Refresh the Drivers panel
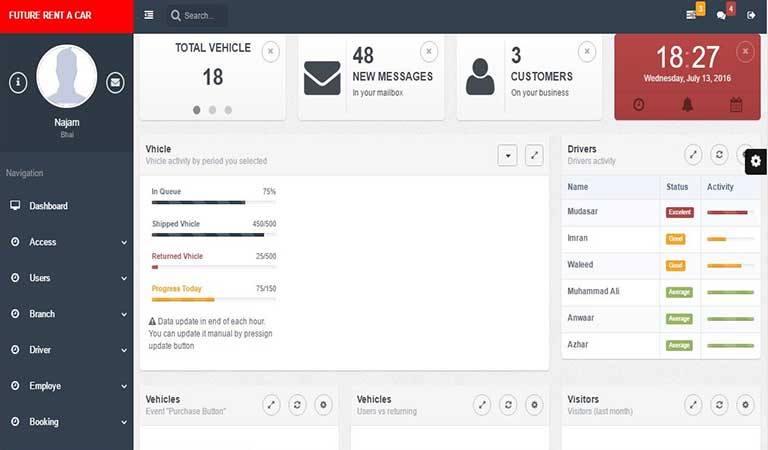The height and width of the screenshot is (450, 768). [x=719, y=155]
